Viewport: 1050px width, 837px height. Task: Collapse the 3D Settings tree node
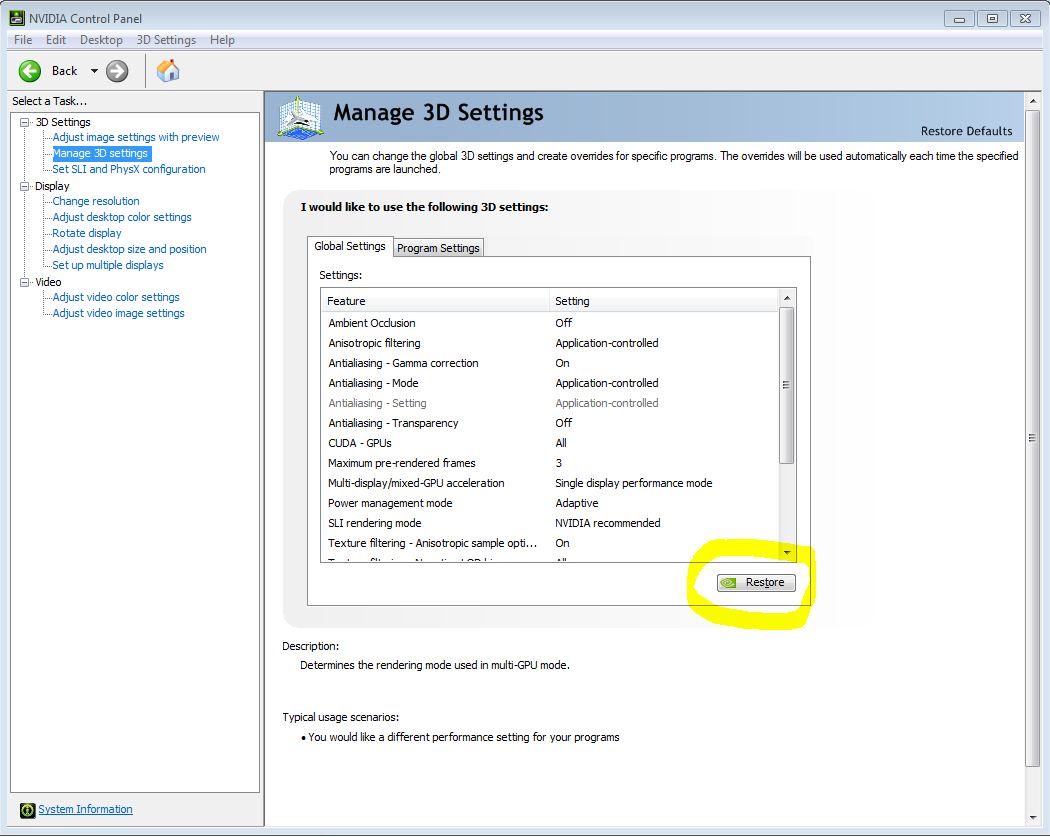point(25,122)
